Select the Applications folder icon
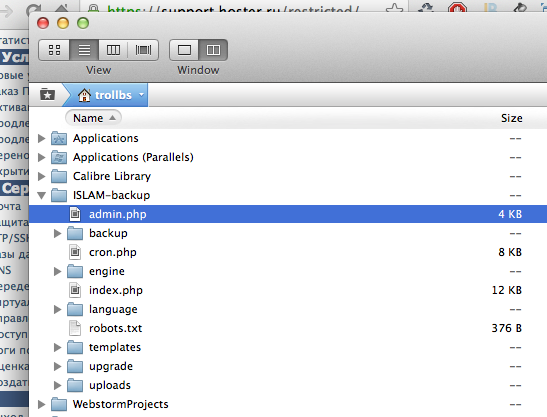Viewport: 547px width, 417px height. [59, 139]
